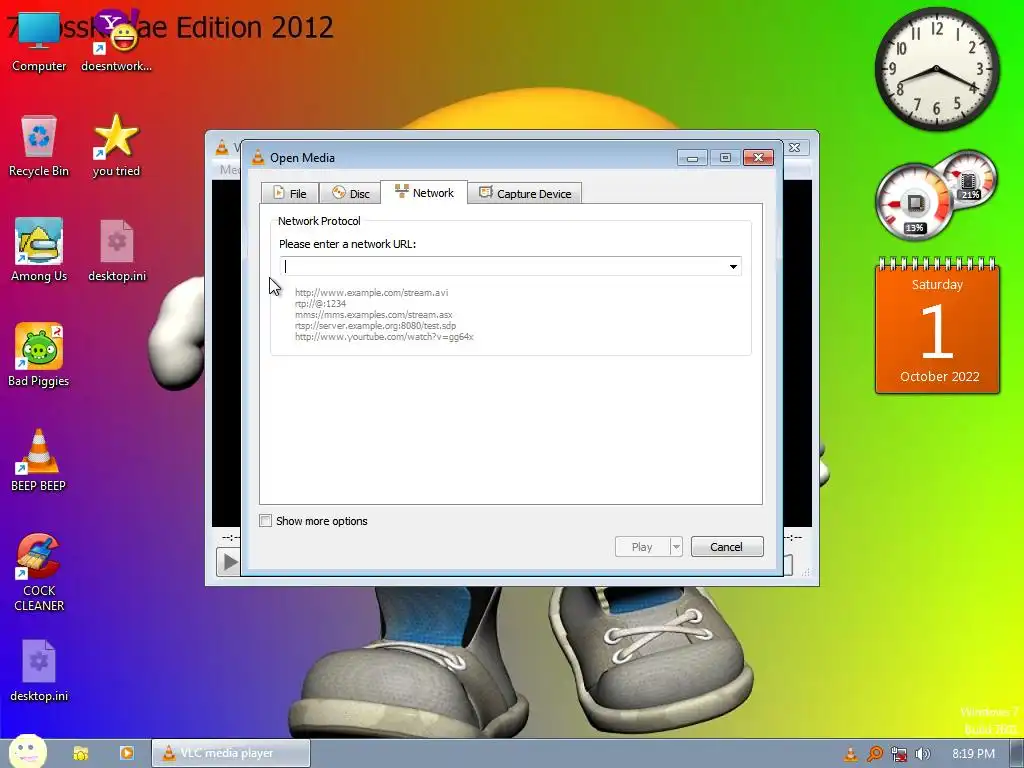Viewport: 1024px width, 768px height.
Task: Open the network tray icon
Action: click(899, 754)
